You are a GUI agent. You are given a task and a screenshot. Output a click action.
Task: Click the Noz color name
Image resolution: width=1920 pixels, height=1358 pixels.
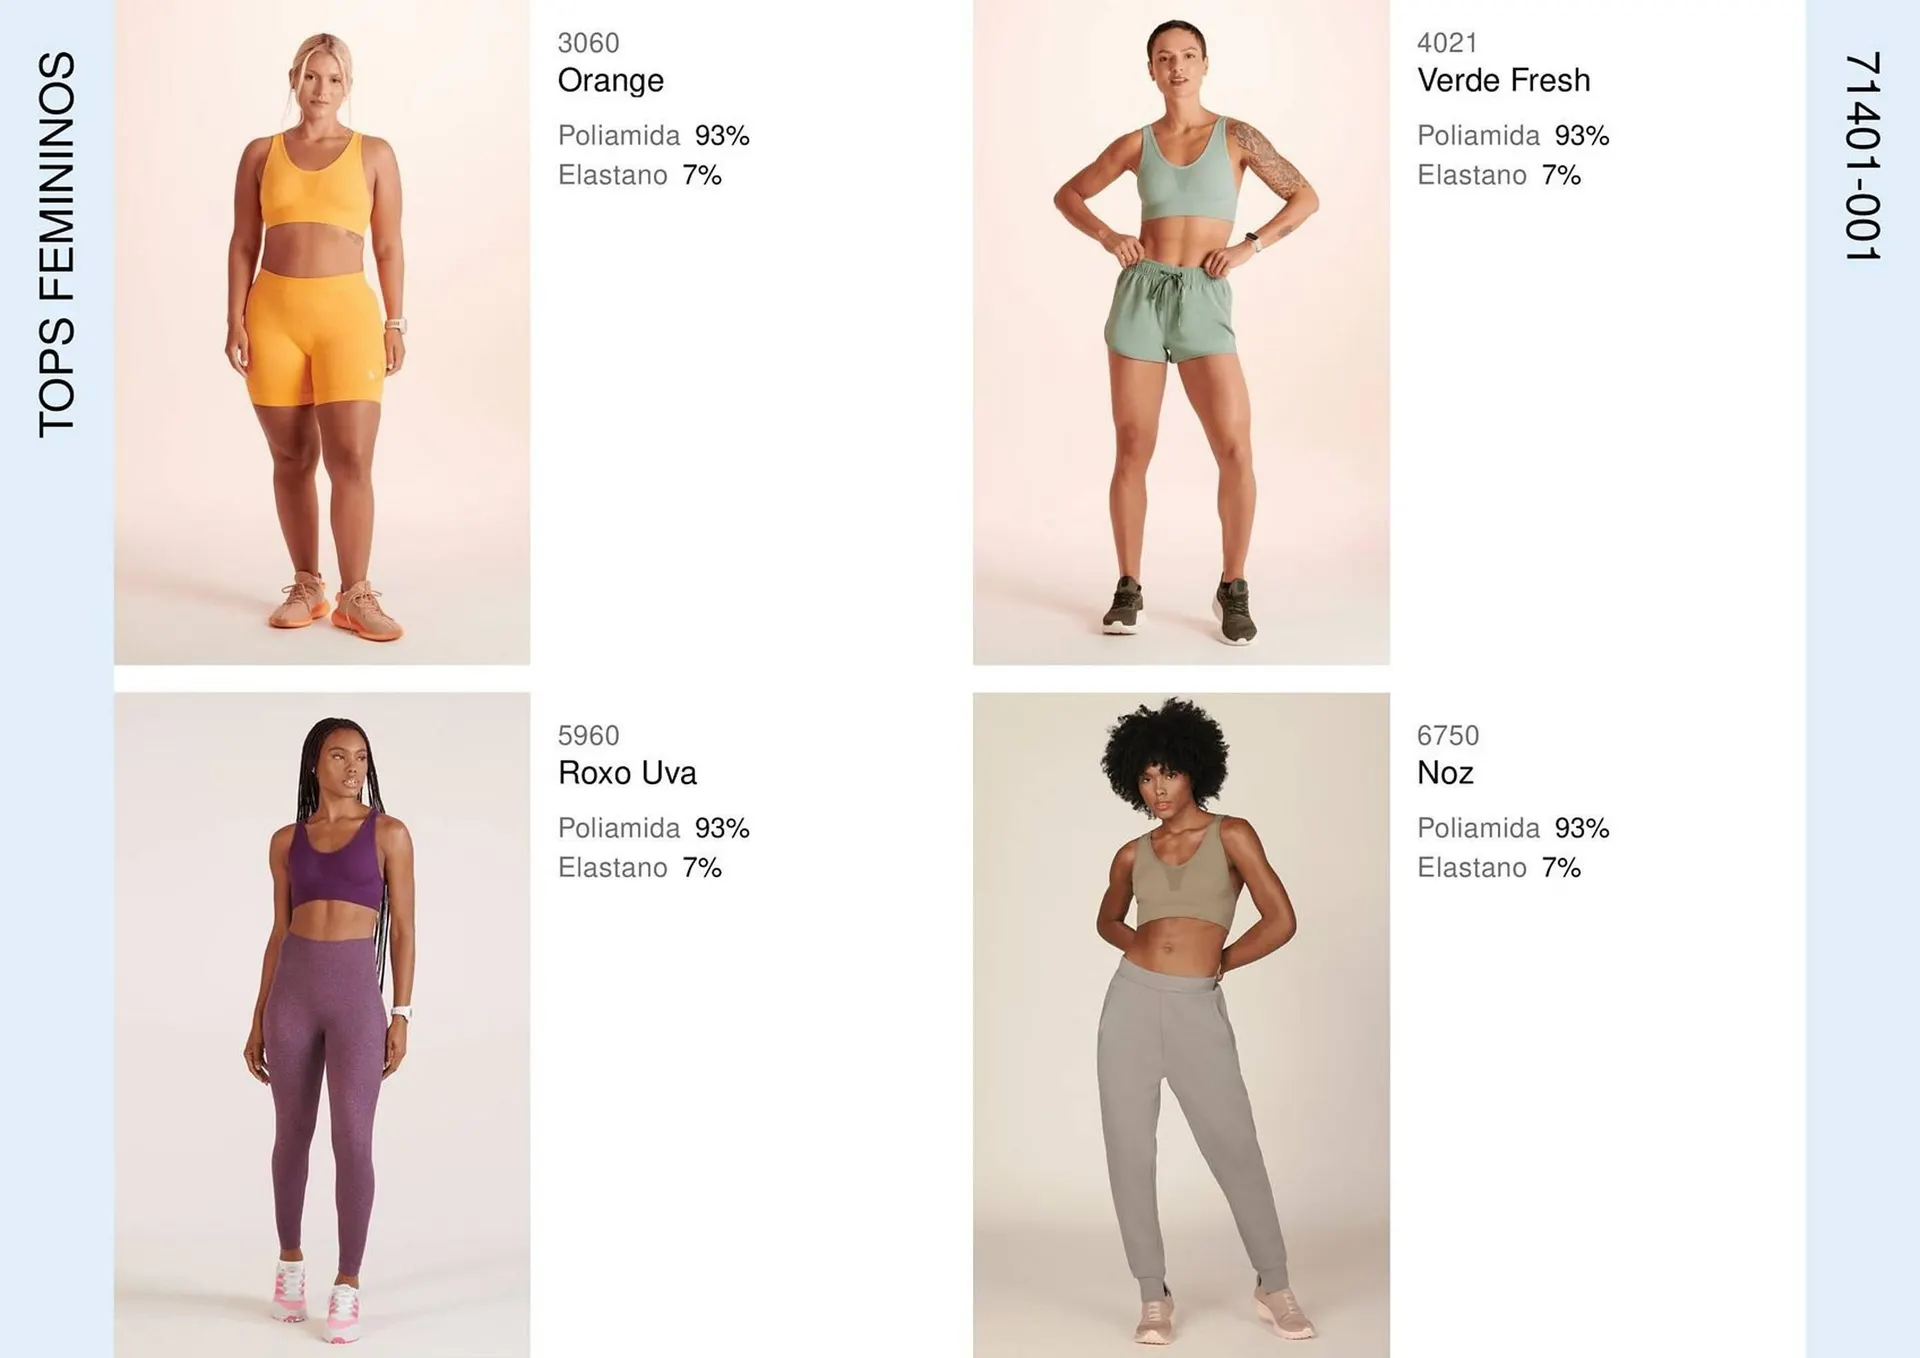[1445, 773]
